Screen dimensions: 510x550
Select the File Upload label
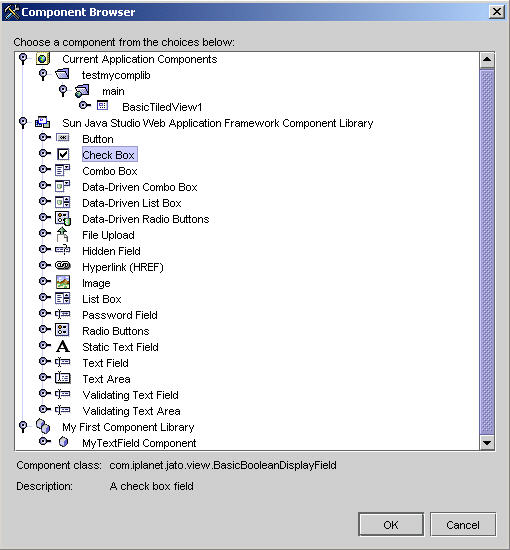[108, 235]
